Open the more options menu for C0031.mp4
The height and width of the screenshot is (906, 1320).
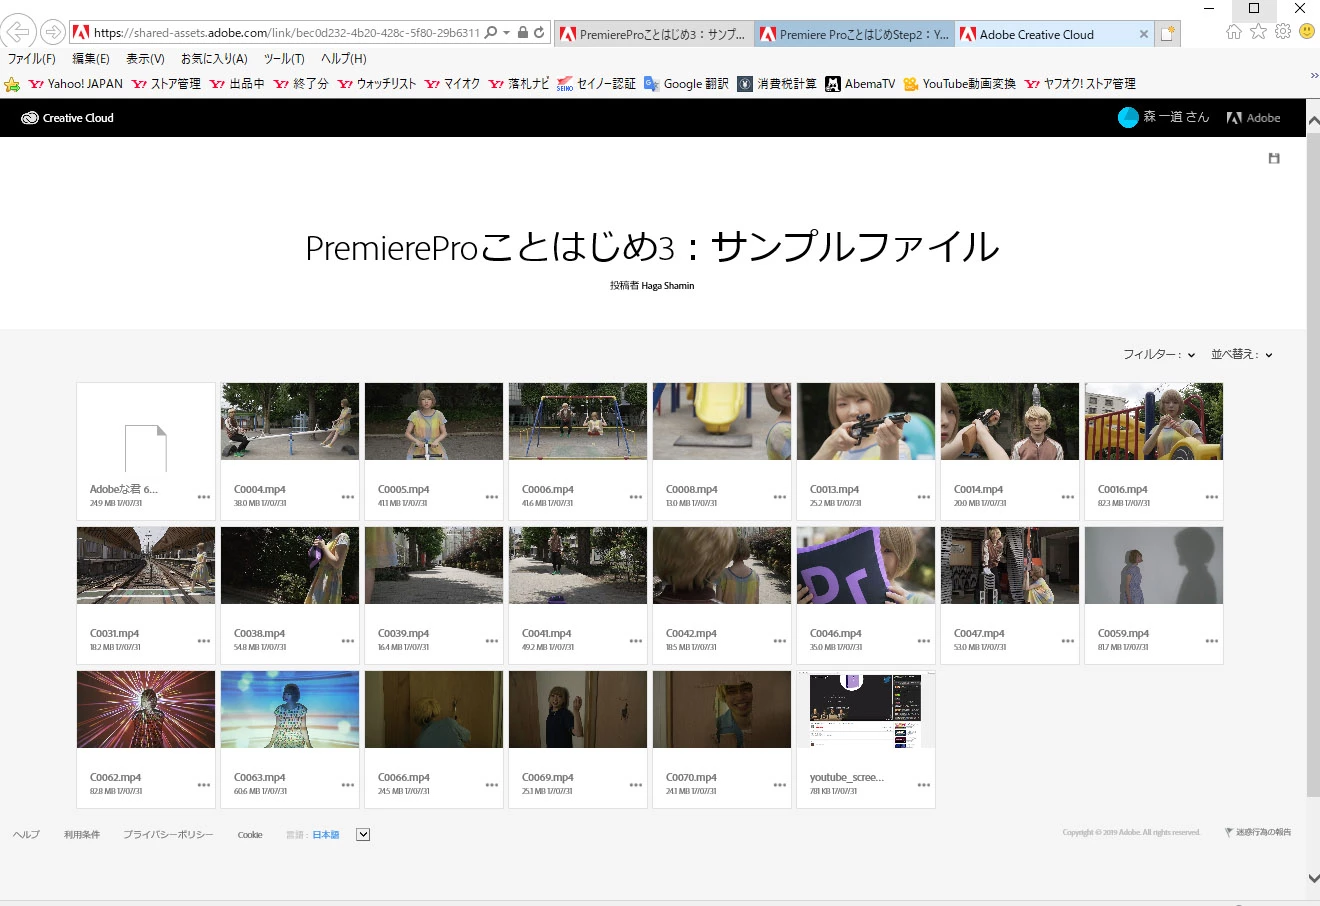(x=204, y=641)
